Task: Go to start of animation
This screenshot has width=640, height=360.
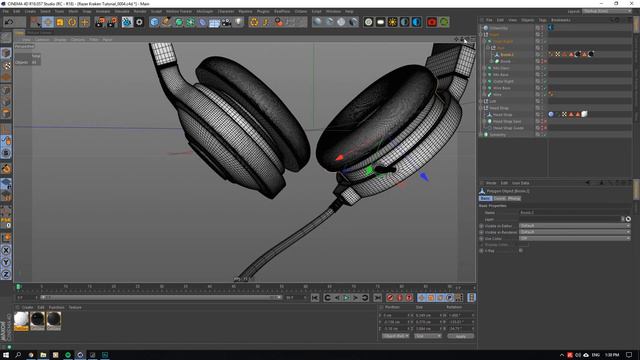Action: click(315, 298)
